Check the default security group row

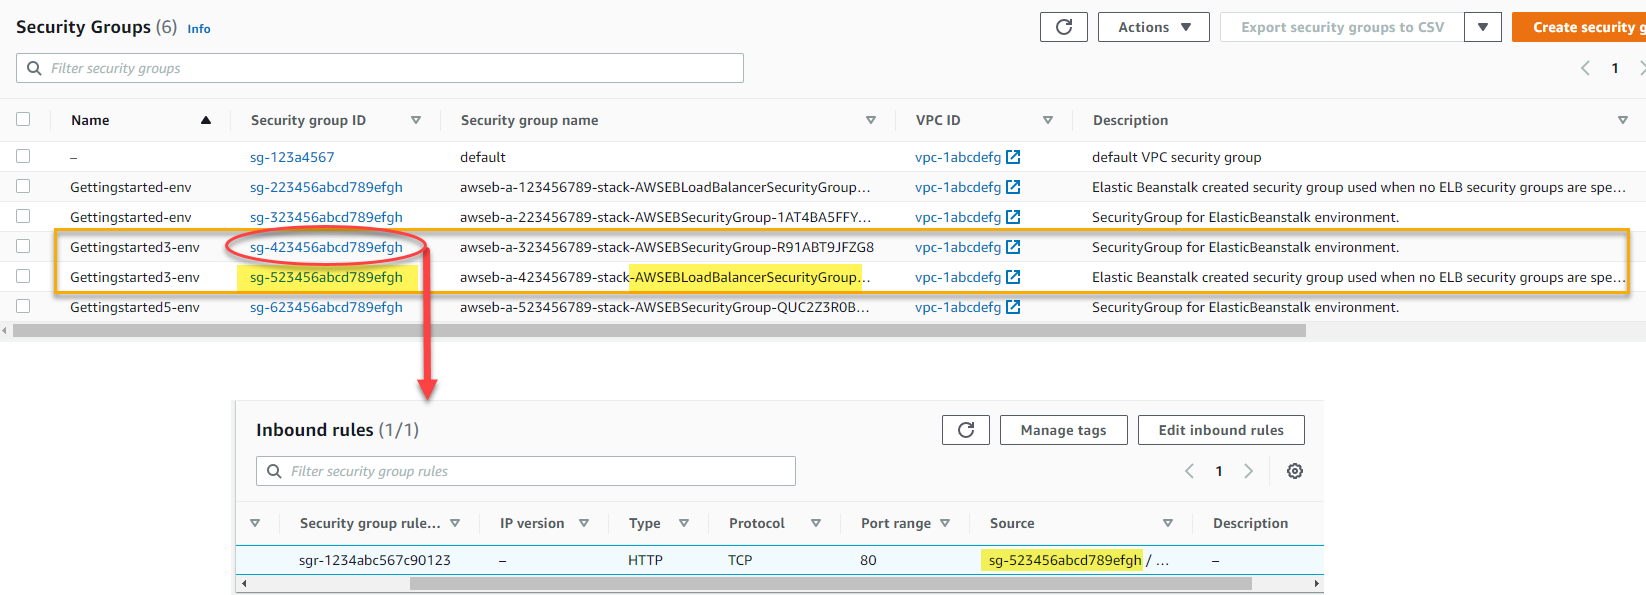click(x=23, y=156)
